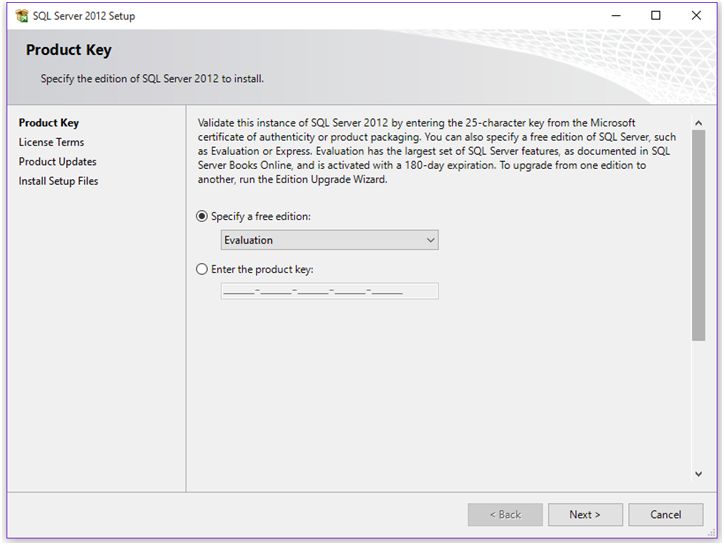Click the disabled Back button
724x545 pixels.
coord(505,515)
